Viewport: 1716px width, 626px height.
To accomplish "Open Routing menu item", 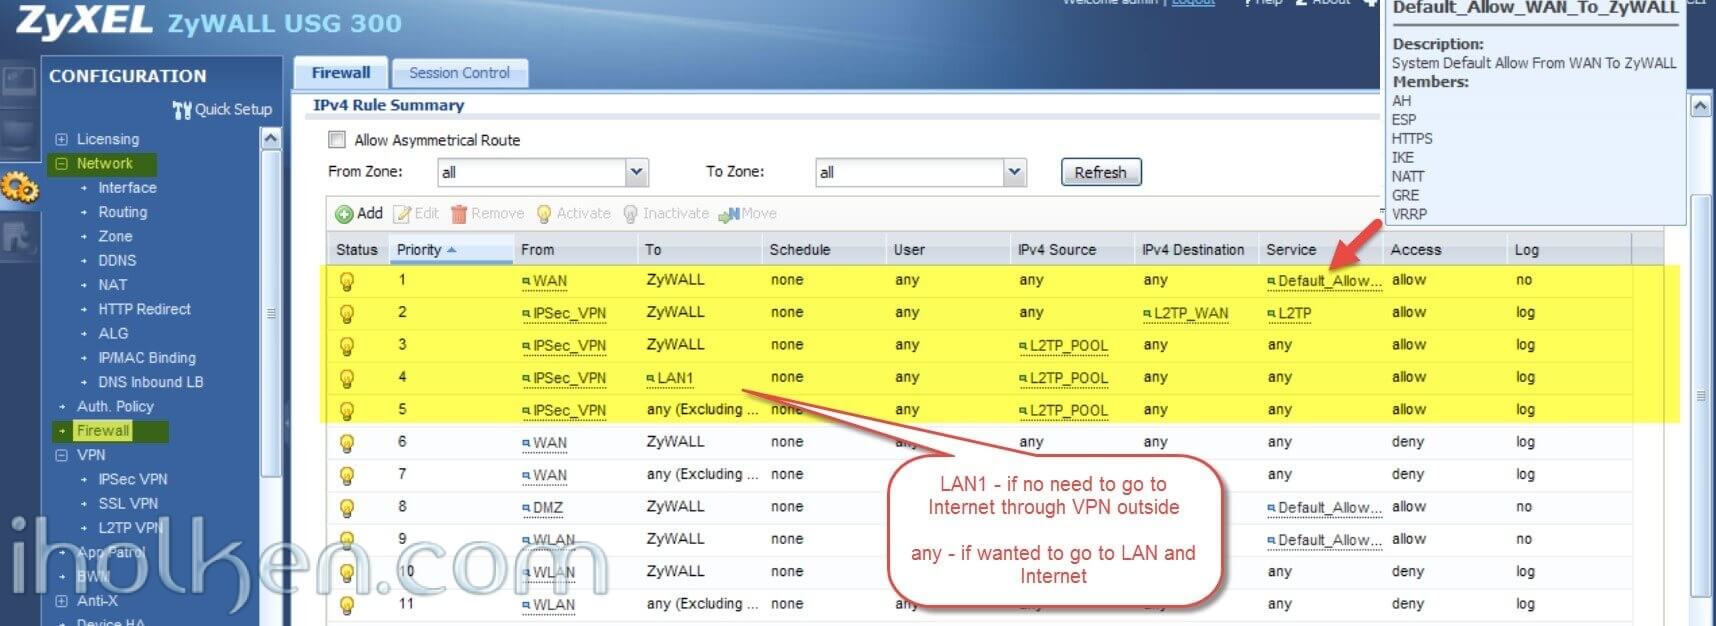I will 122,212.
